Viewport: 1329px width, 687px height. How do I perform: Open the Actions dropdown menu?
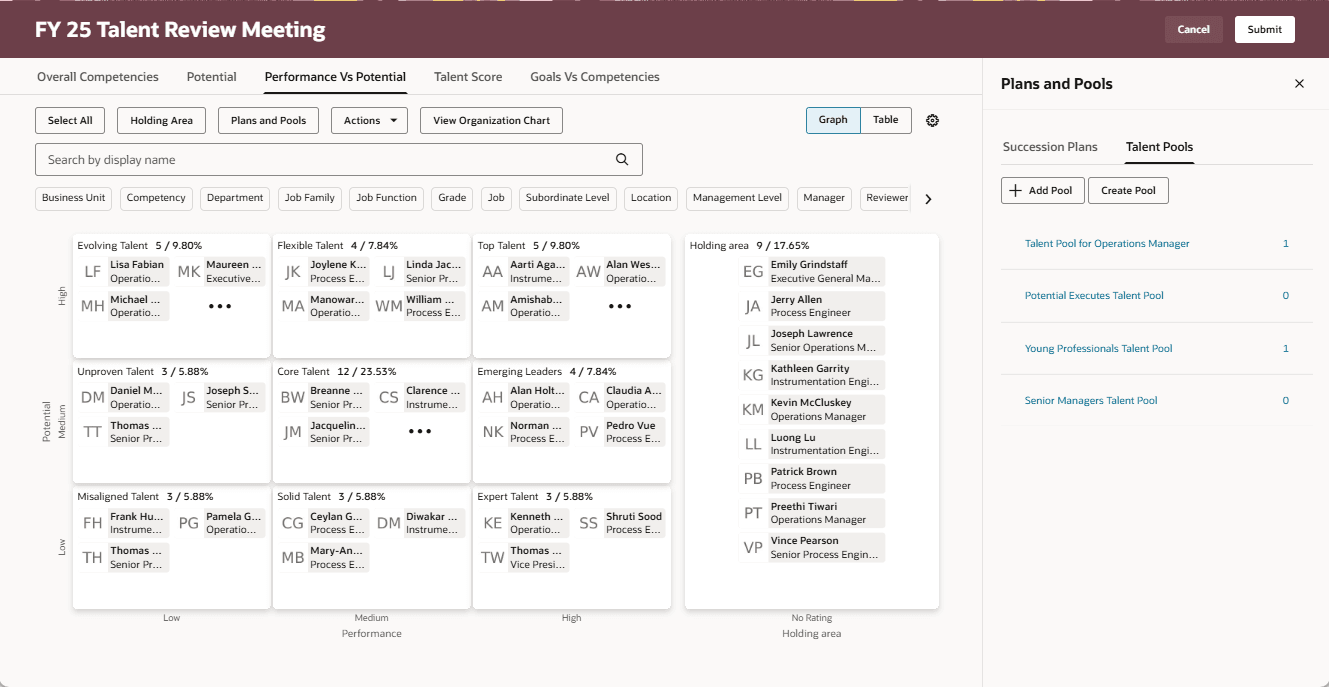click(369, 121)
